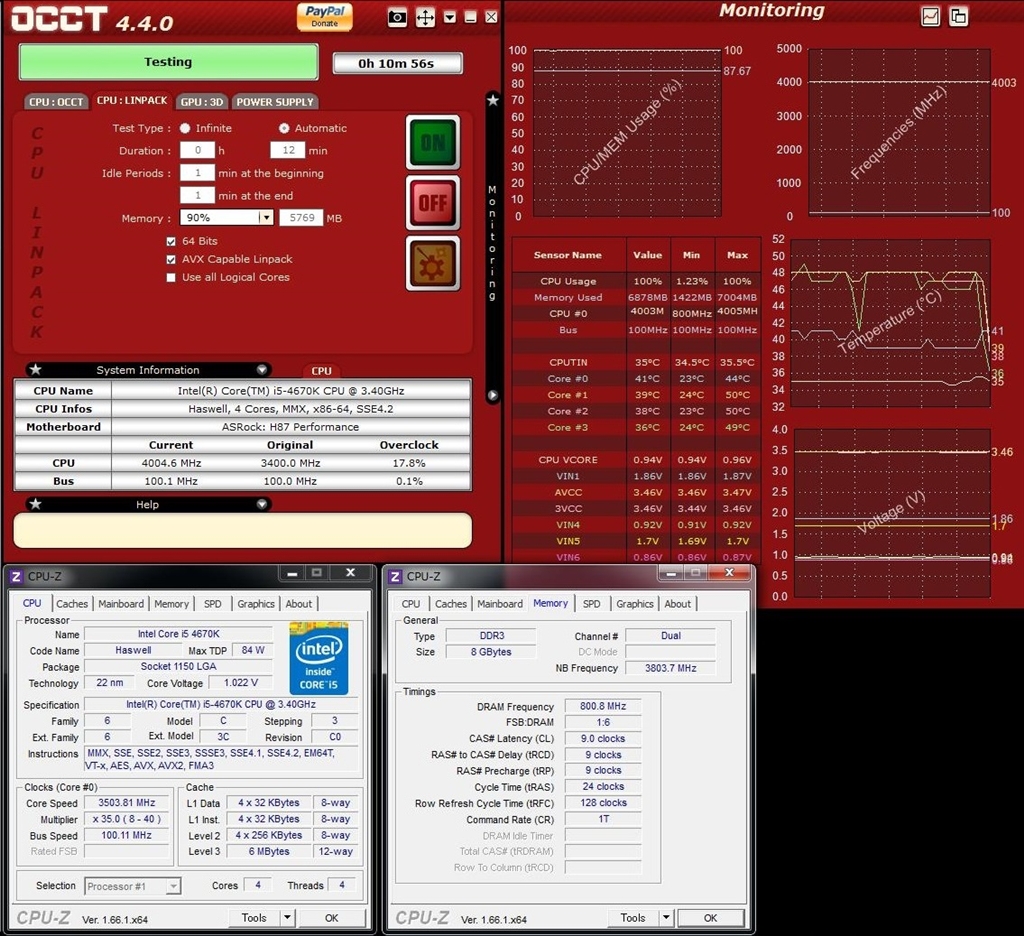The width and height of the screenshot is (1024, 936).
Task: Click the arrow at bottom of Monitoring strip
Action: click(493, 395)
